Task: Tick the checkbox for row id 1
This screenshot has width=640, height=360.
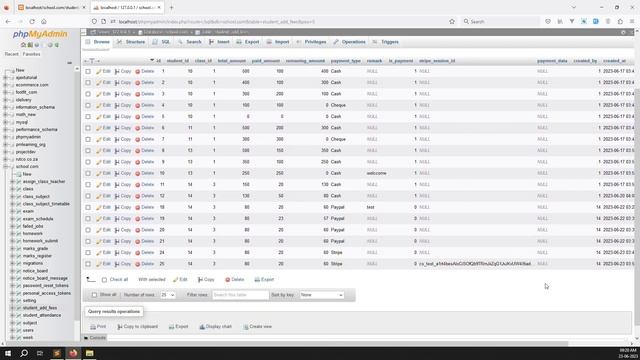Action: (88, 71)
